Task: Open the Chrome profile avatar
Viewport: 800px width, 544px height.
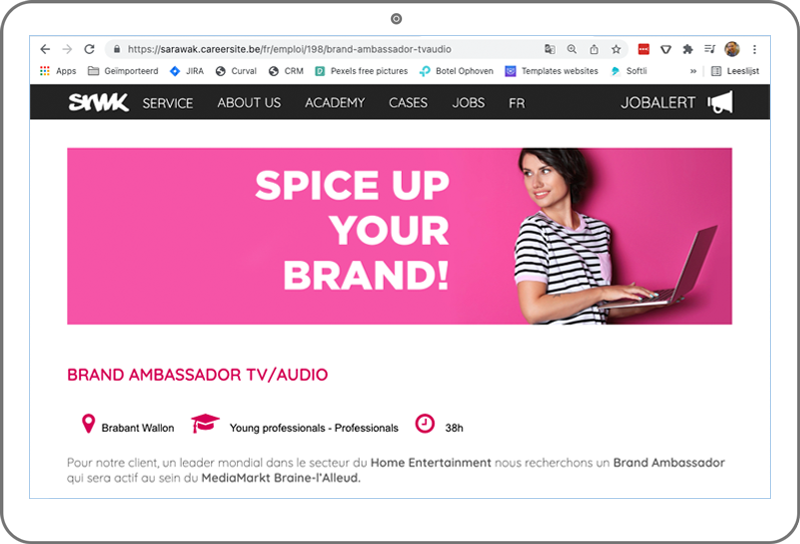Action: click(x=732, y=49)
